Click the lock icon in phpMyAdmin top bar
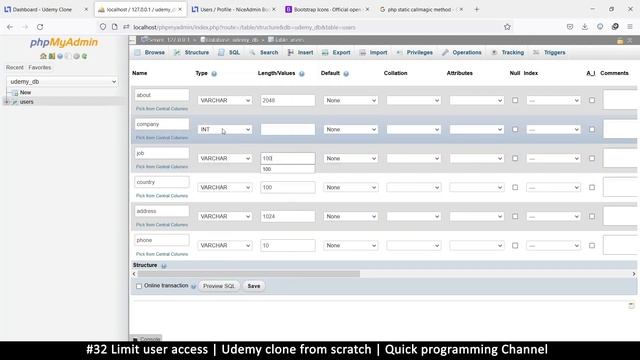640x360 pixels. tap(620, 40)
